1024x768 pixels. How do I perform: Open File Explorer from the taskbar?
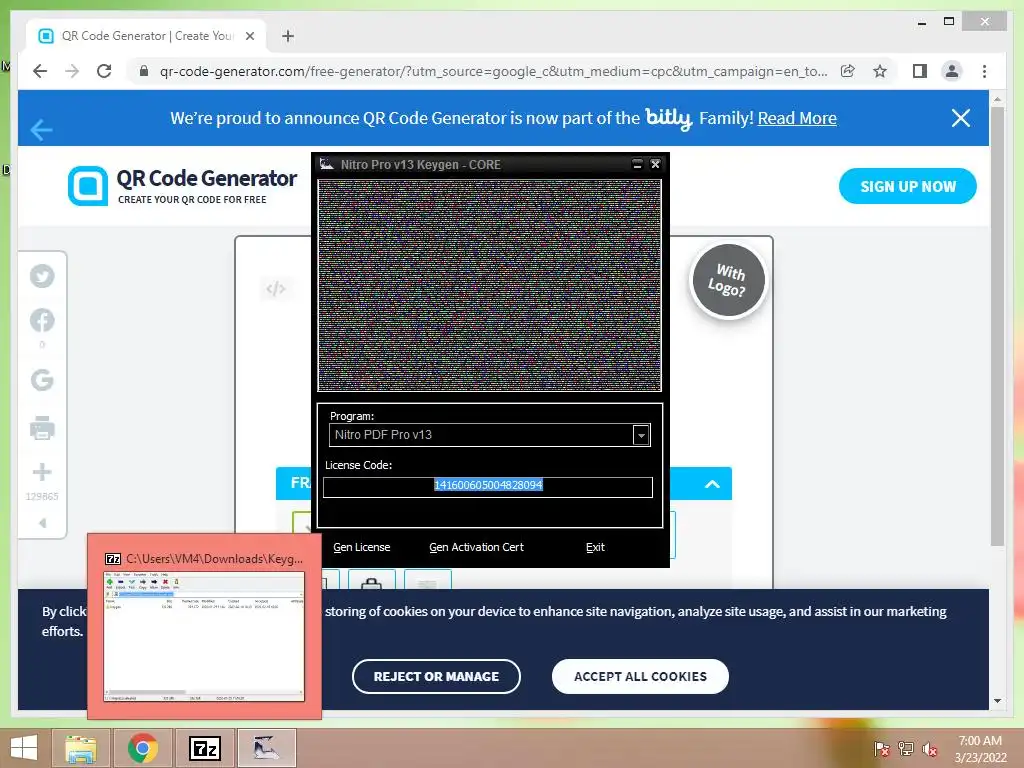pyautogui.click(x=80, y=748)
